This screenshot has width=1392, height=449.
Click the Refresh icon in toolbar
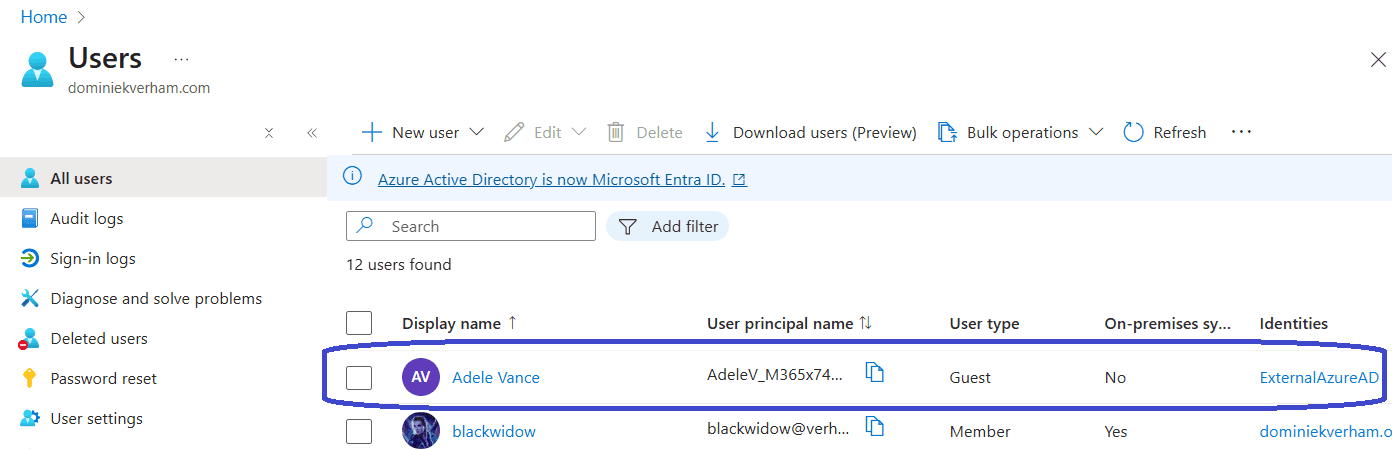click(x=1133, y=132)
